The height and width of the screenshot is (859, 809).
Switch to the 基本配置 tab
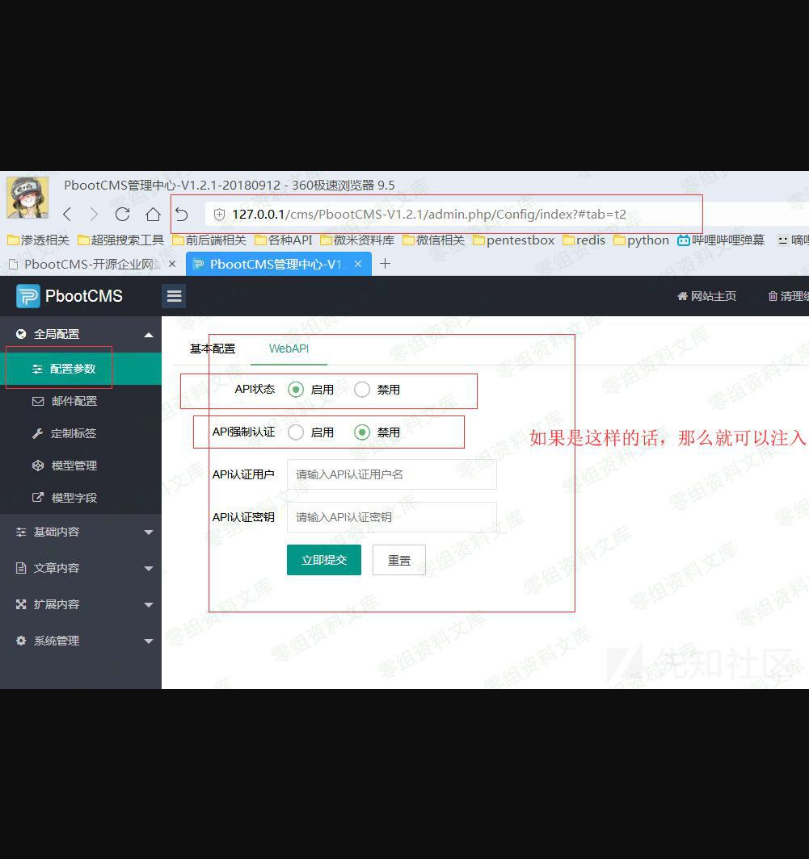[212, 349]
